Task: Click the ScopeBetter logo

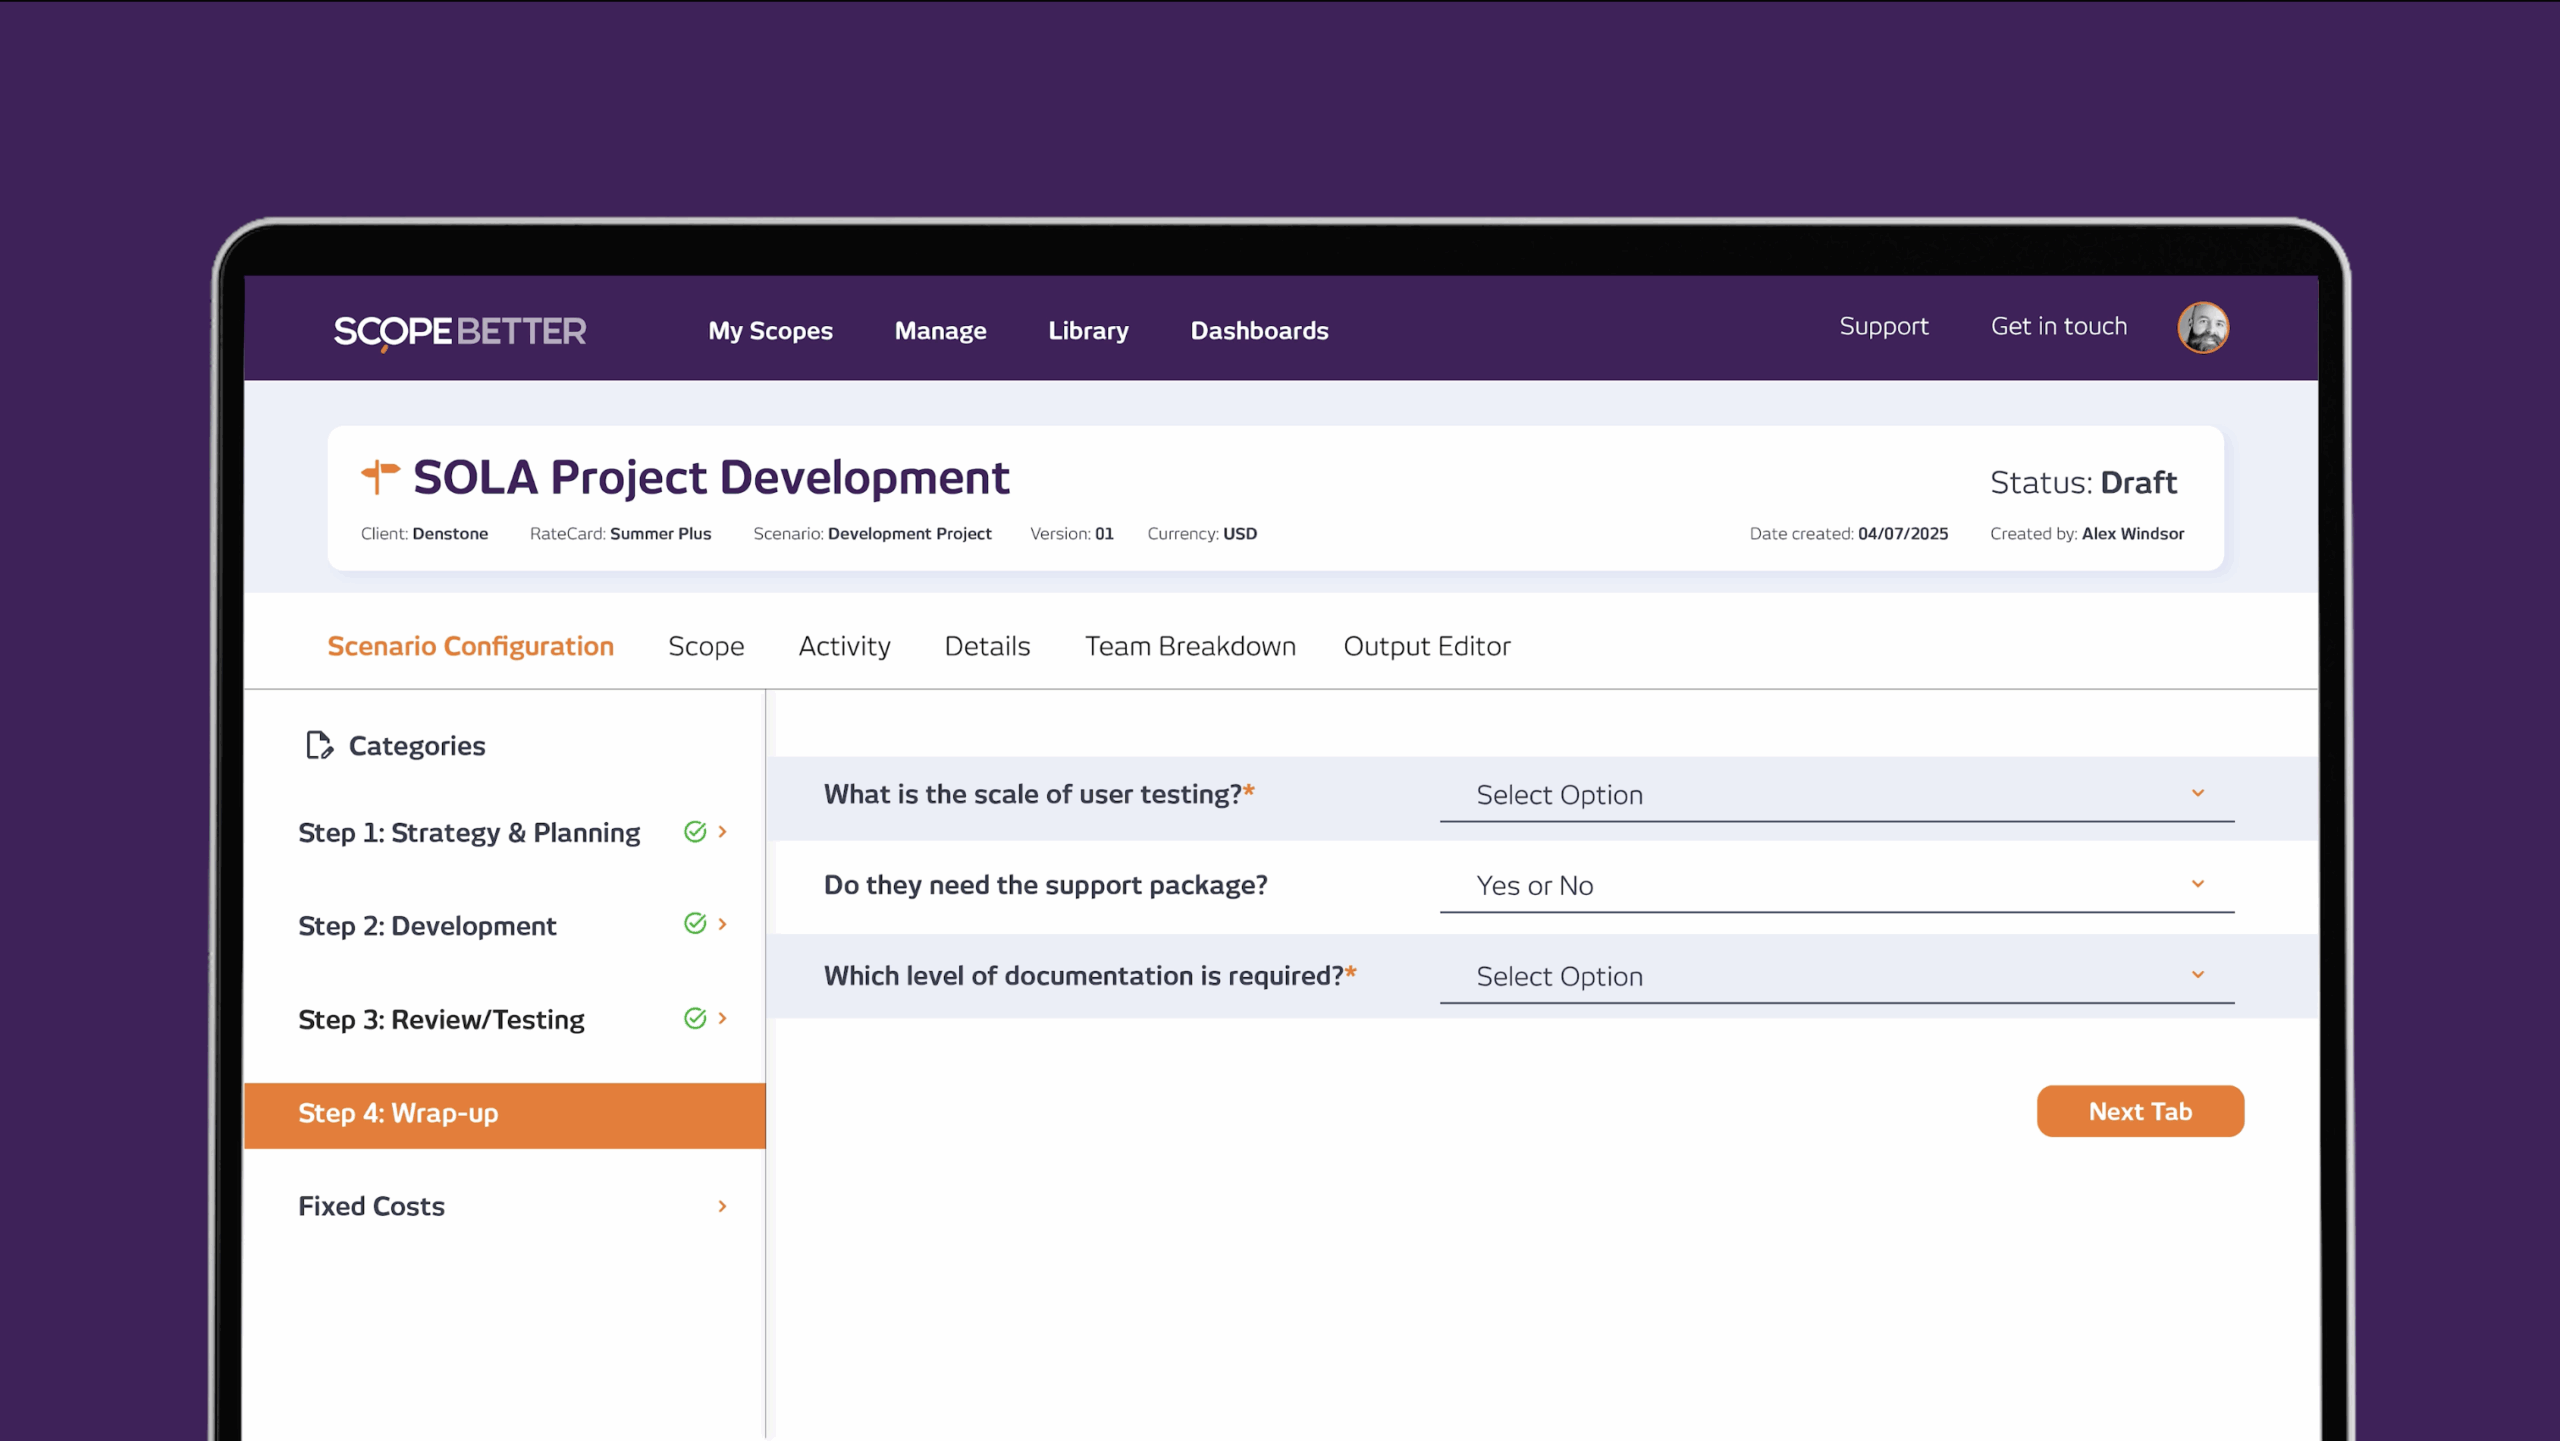Action: click(x=459, y=331)
